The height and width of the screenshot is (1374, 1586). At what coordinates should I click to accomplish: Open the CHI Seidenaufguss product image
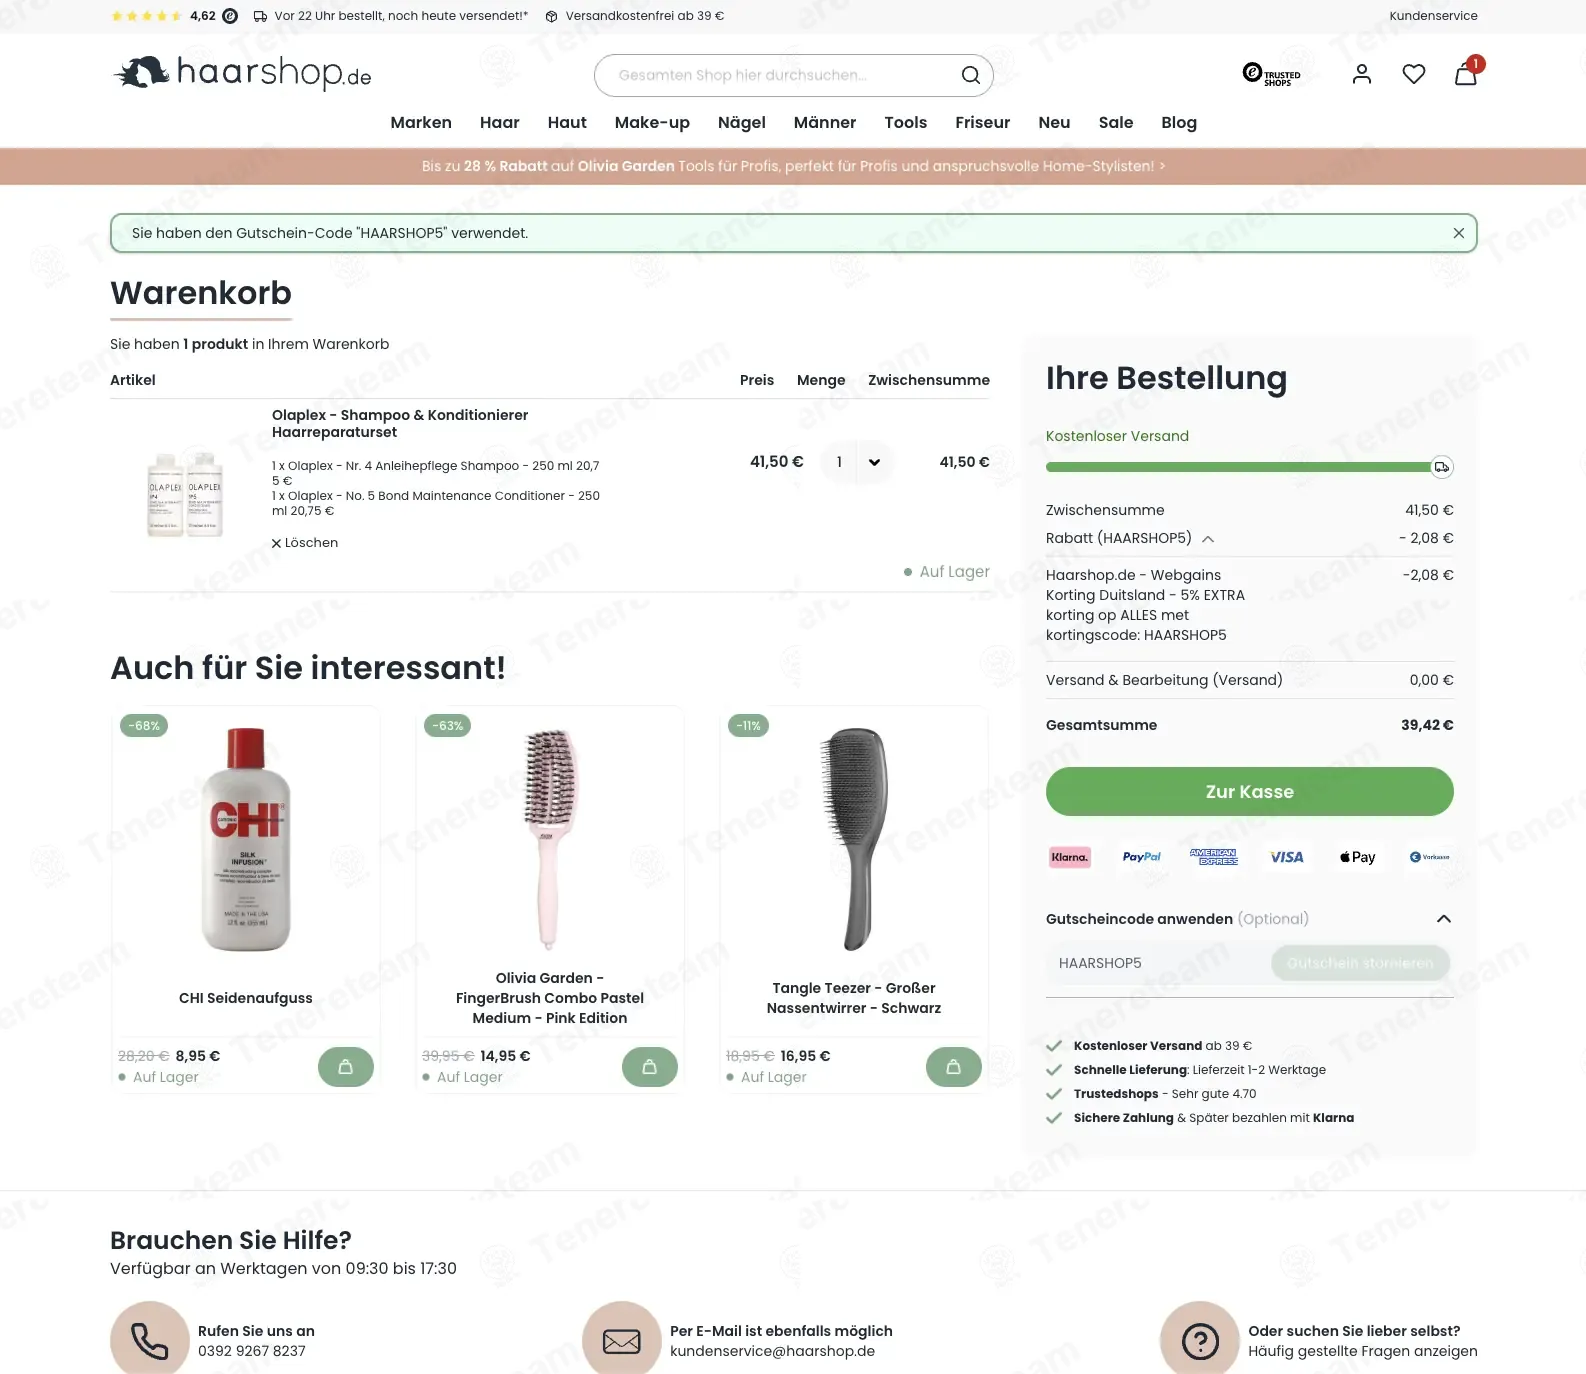246,839
